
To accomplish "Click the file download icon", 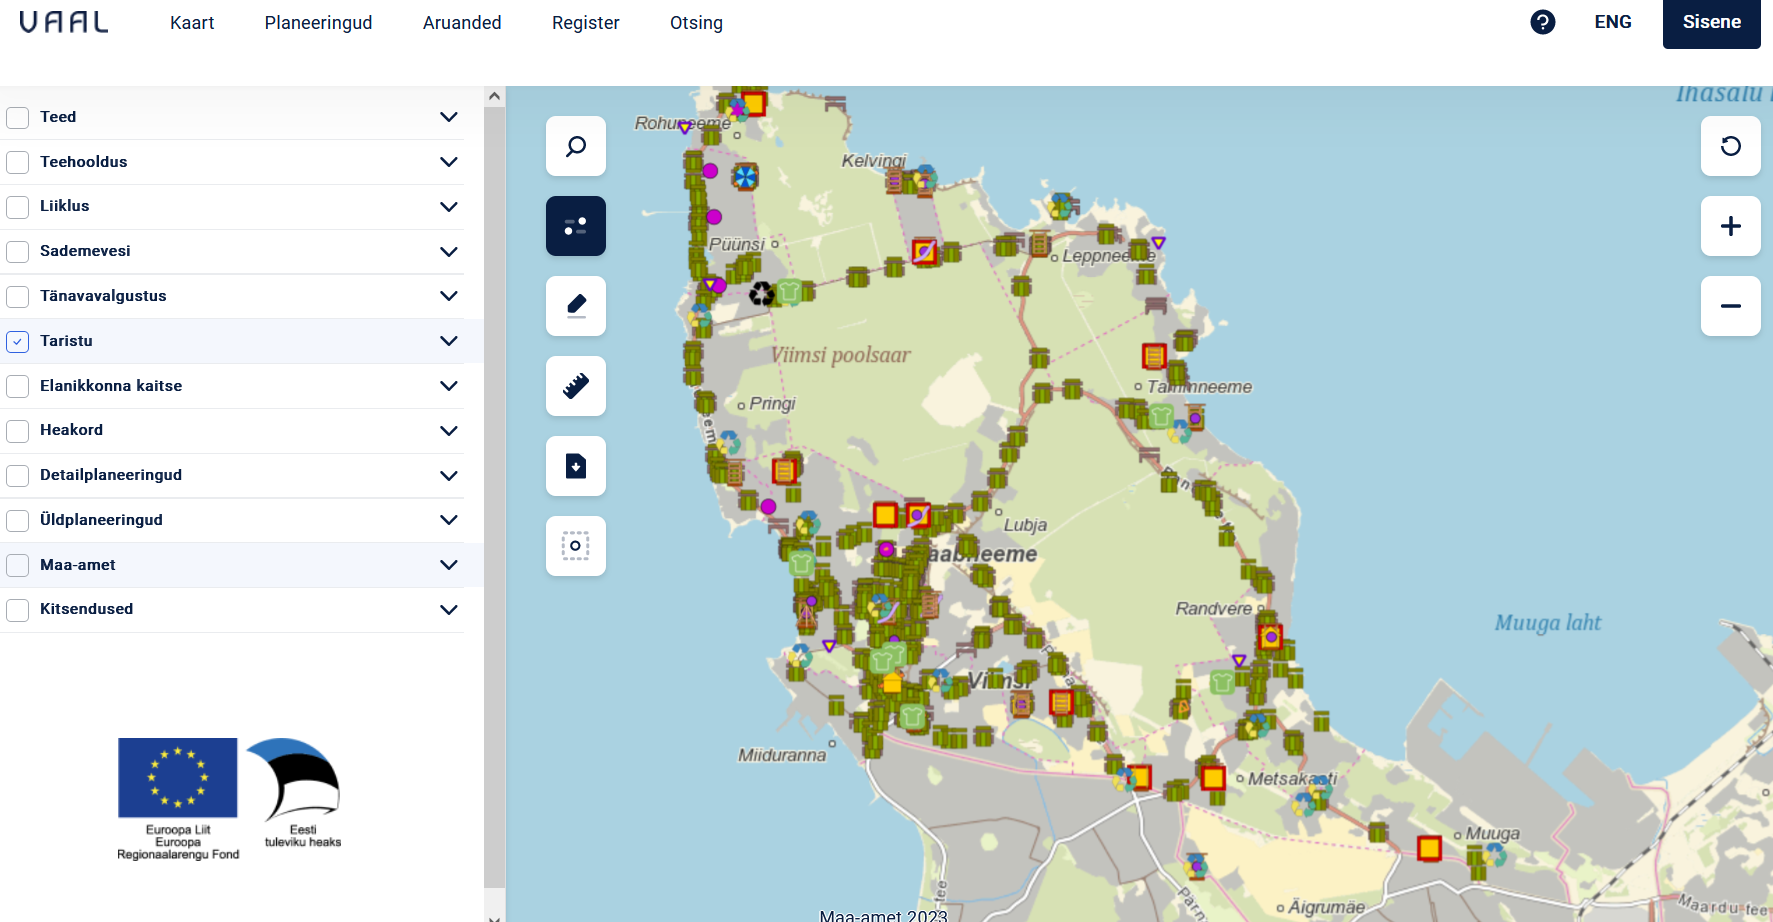I will pos(576,466).
